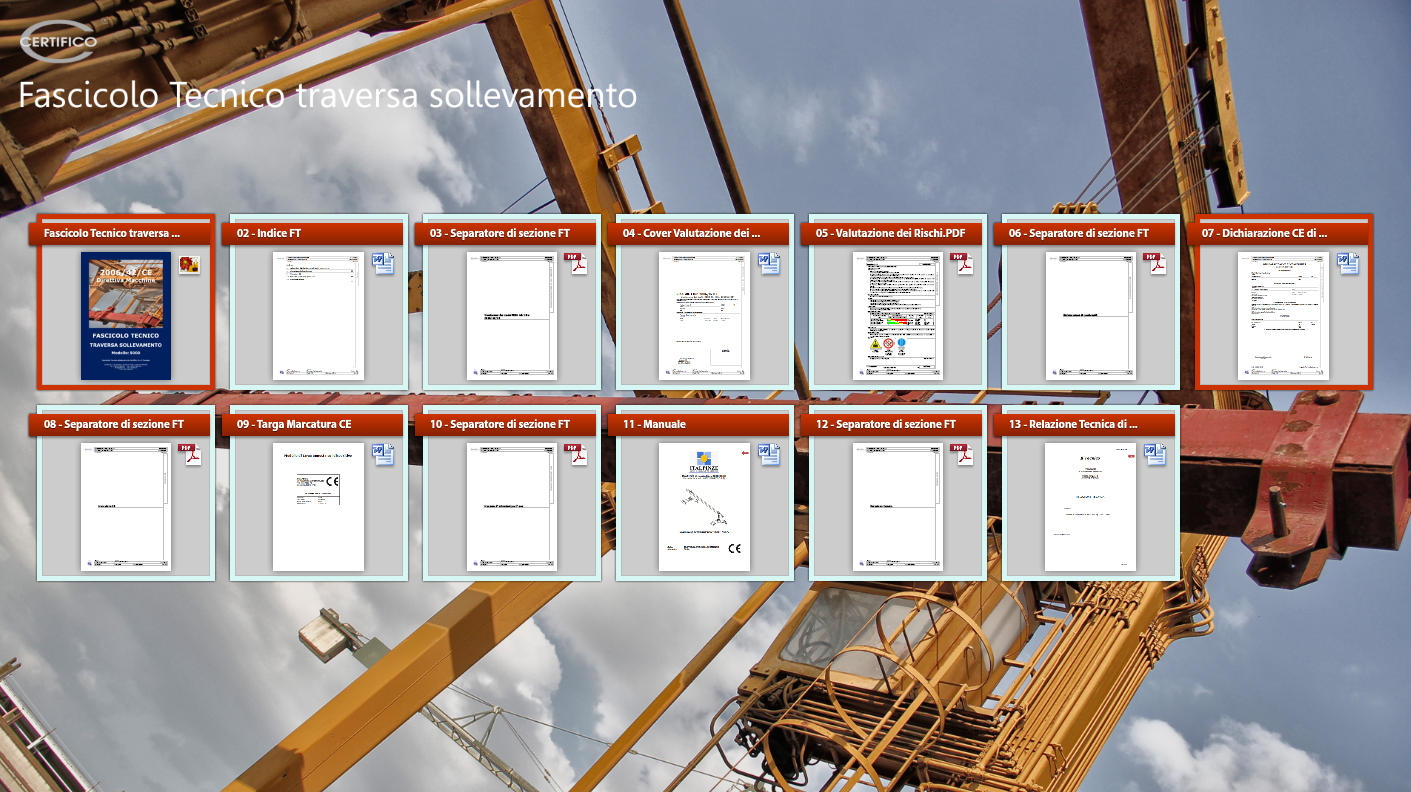1411x792 pixels.
Task: Click the image file icon on the Fascicolo Tecnico cover card
Action: pos(189,264)
